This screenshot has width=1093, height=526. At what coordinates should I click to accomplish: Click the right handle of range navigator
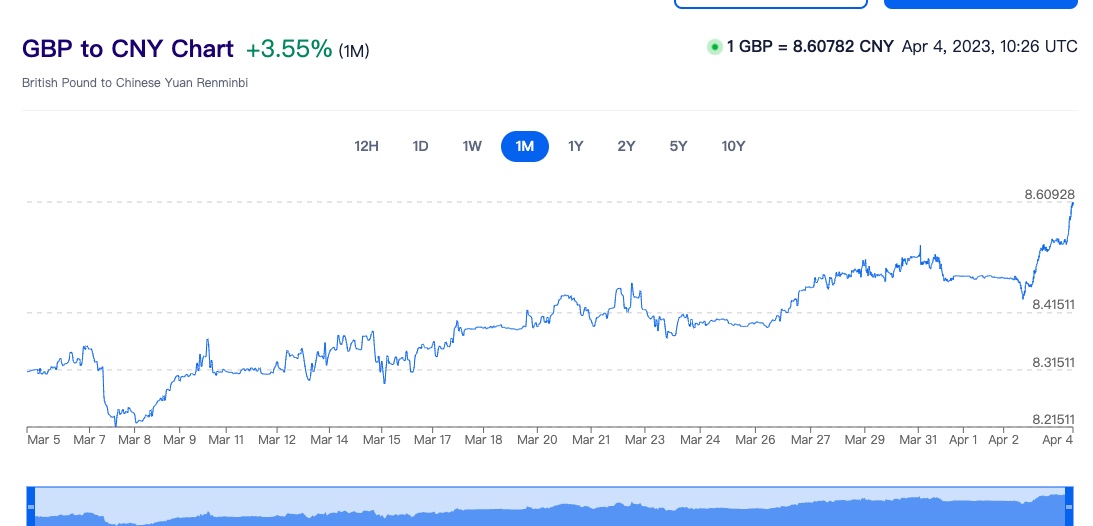(x=1068, y=507)
